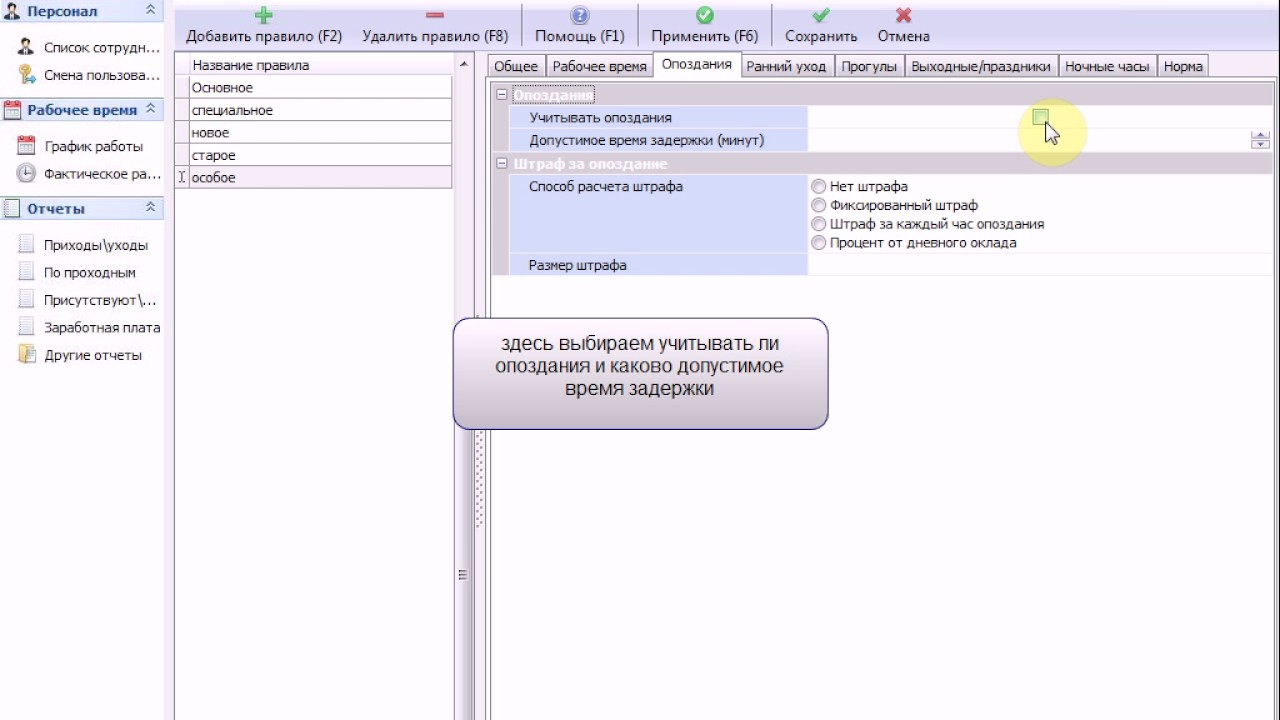Screen dimensions: 1280x720
Task: Click the red minus Delete rule (F8) icon
Action: pyautogui.click(x=435, y=15)
